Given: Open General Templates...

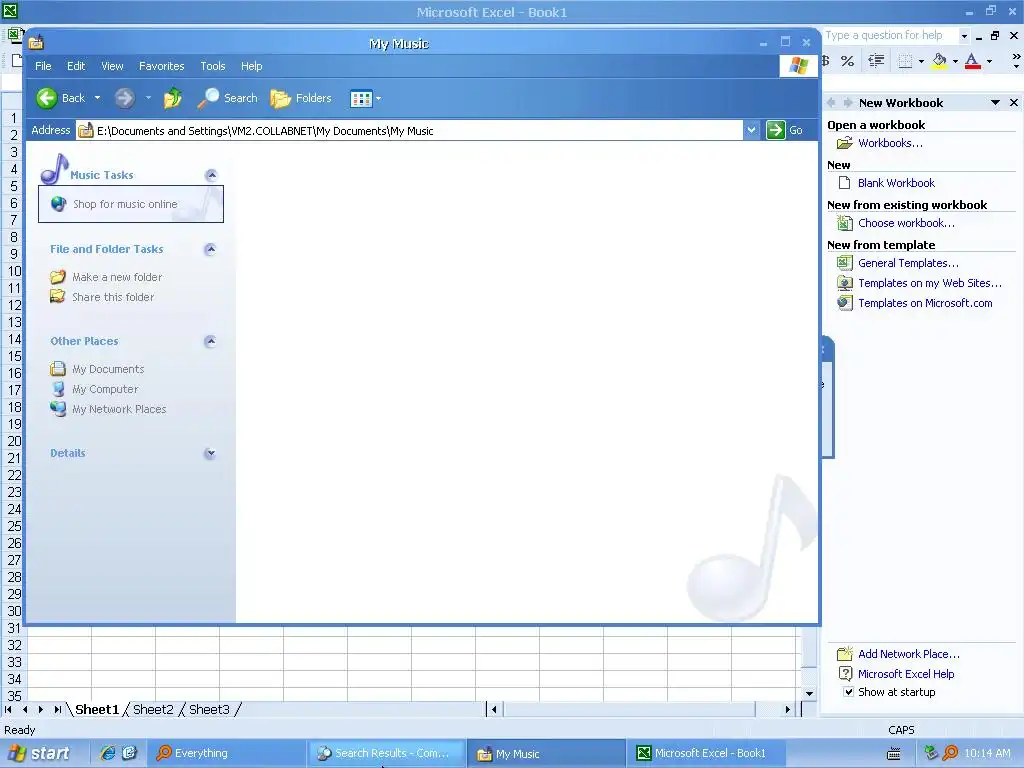Looking at the screenshot, I should click(908, 263).
